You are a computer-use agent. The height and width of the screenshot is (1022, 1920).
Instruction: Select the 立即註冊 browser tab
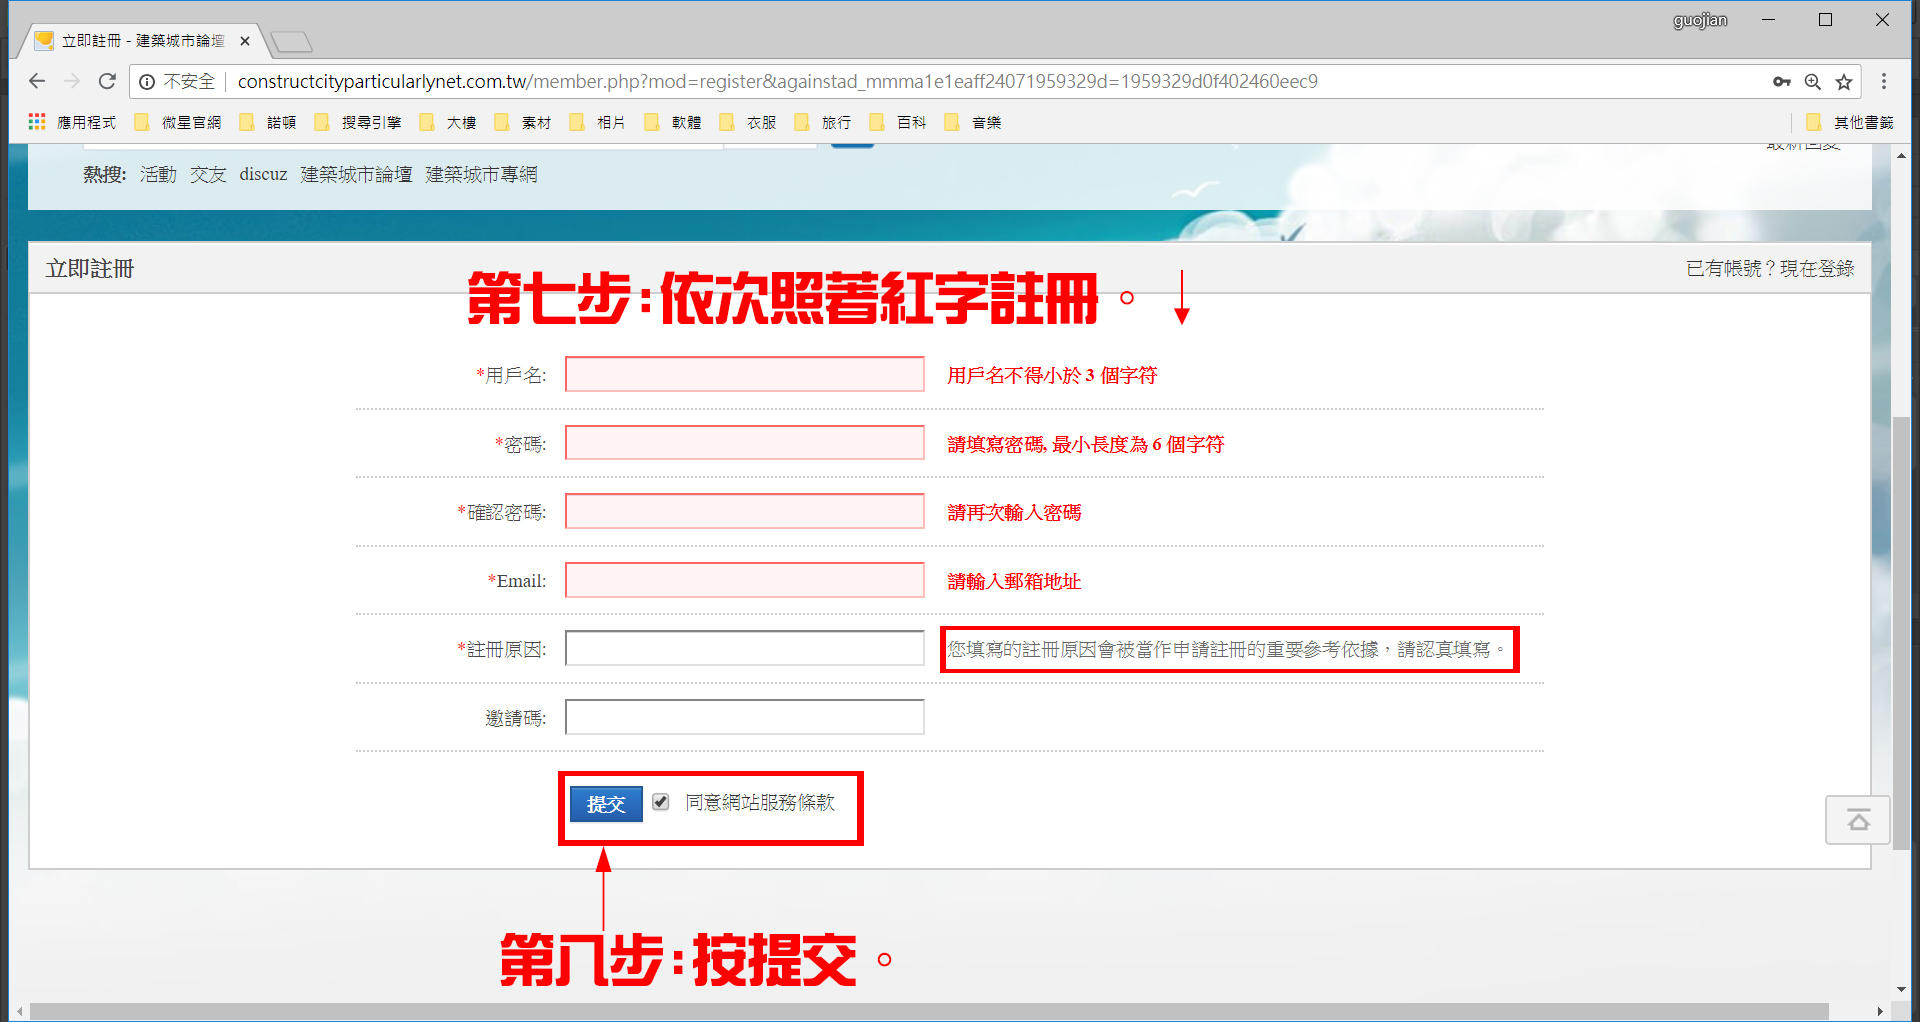tap(142, 41)
